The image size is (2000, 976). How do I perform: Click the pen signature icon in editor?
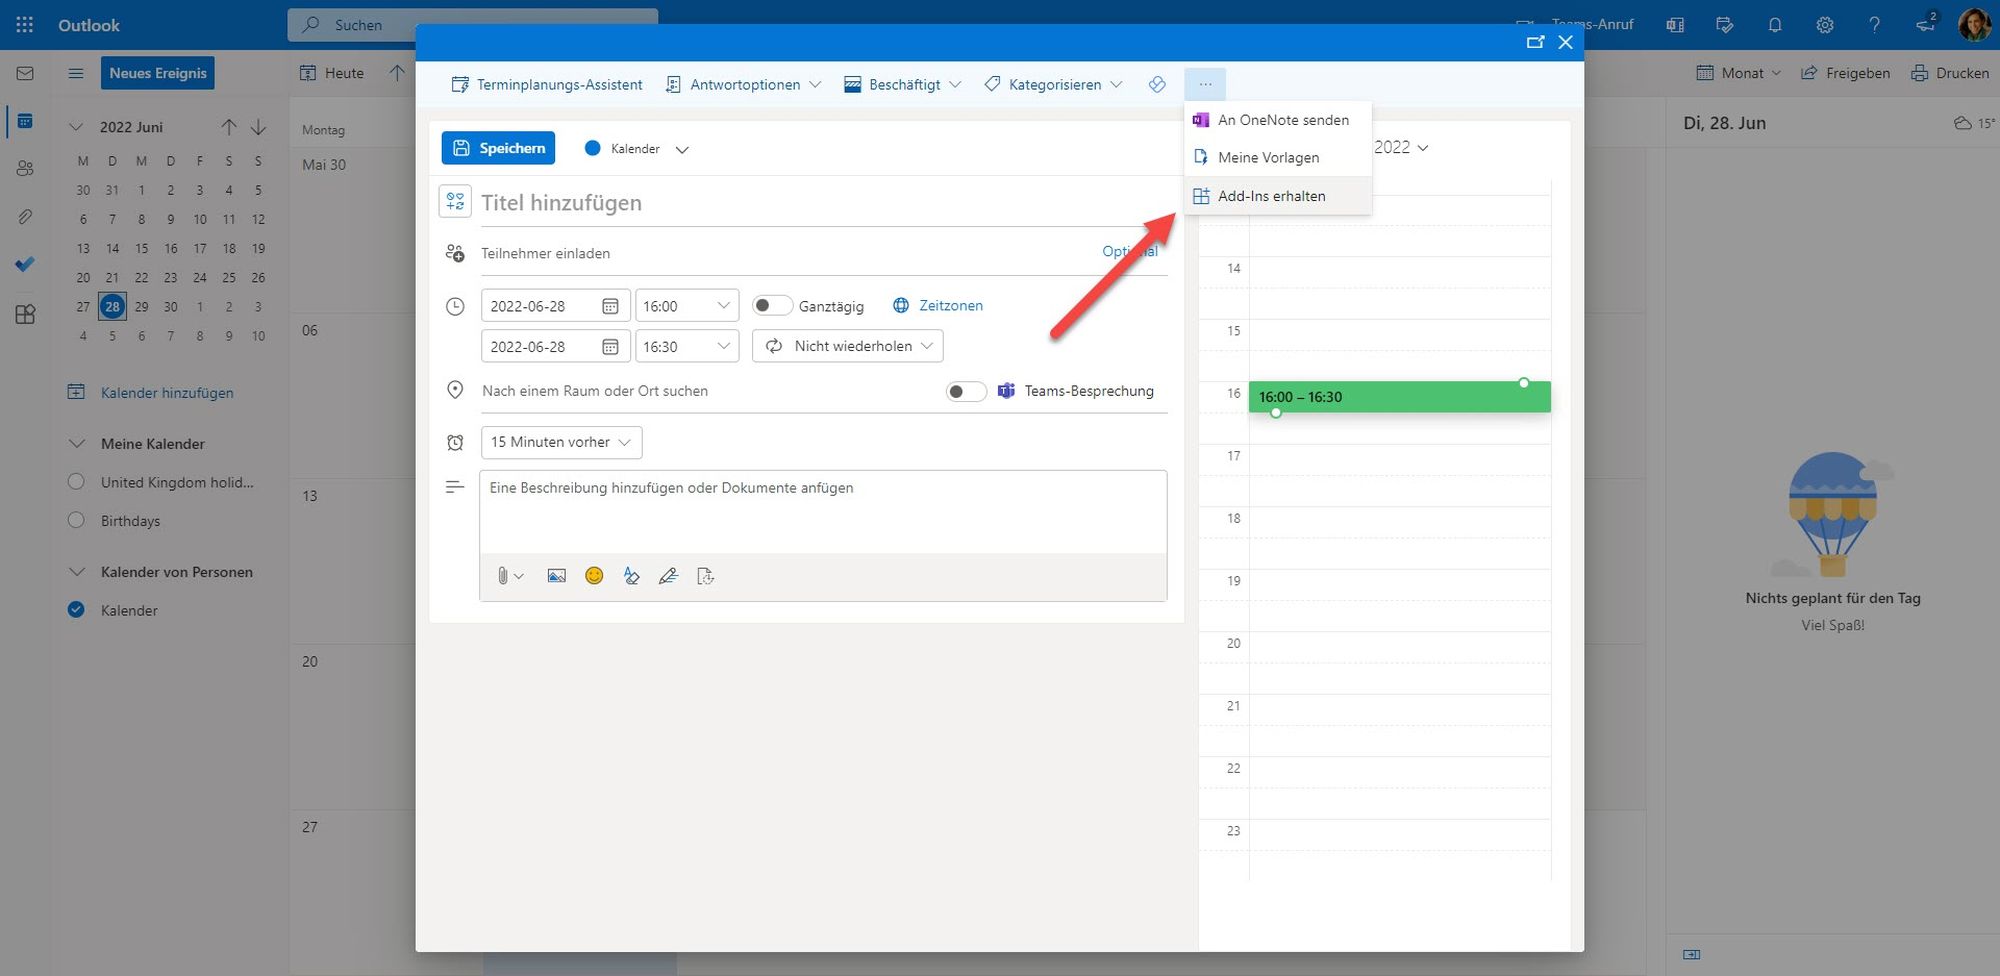pyautogui.click(x=668, y=576)
